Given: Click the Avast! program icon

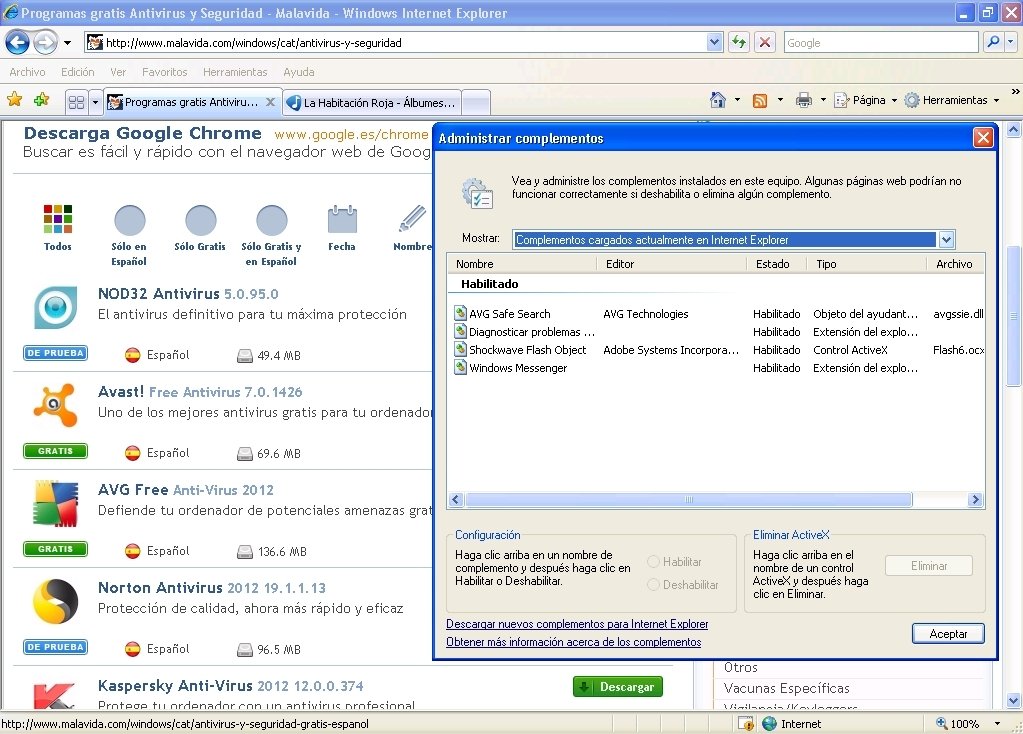Looking at the screenshot, I should [x=55, y=405].
